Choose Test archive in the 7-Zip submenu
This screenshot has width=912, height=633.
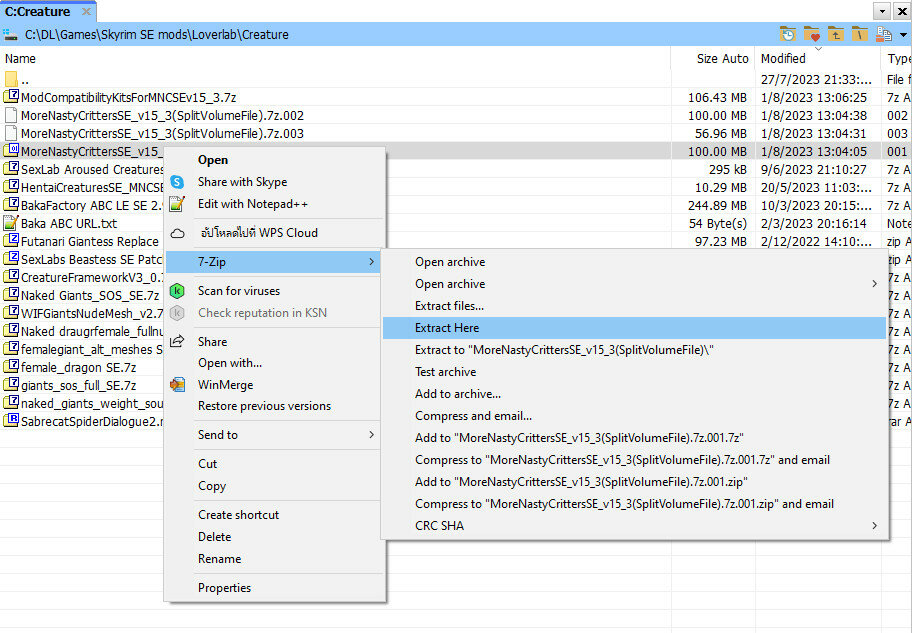tap(634, 372)
